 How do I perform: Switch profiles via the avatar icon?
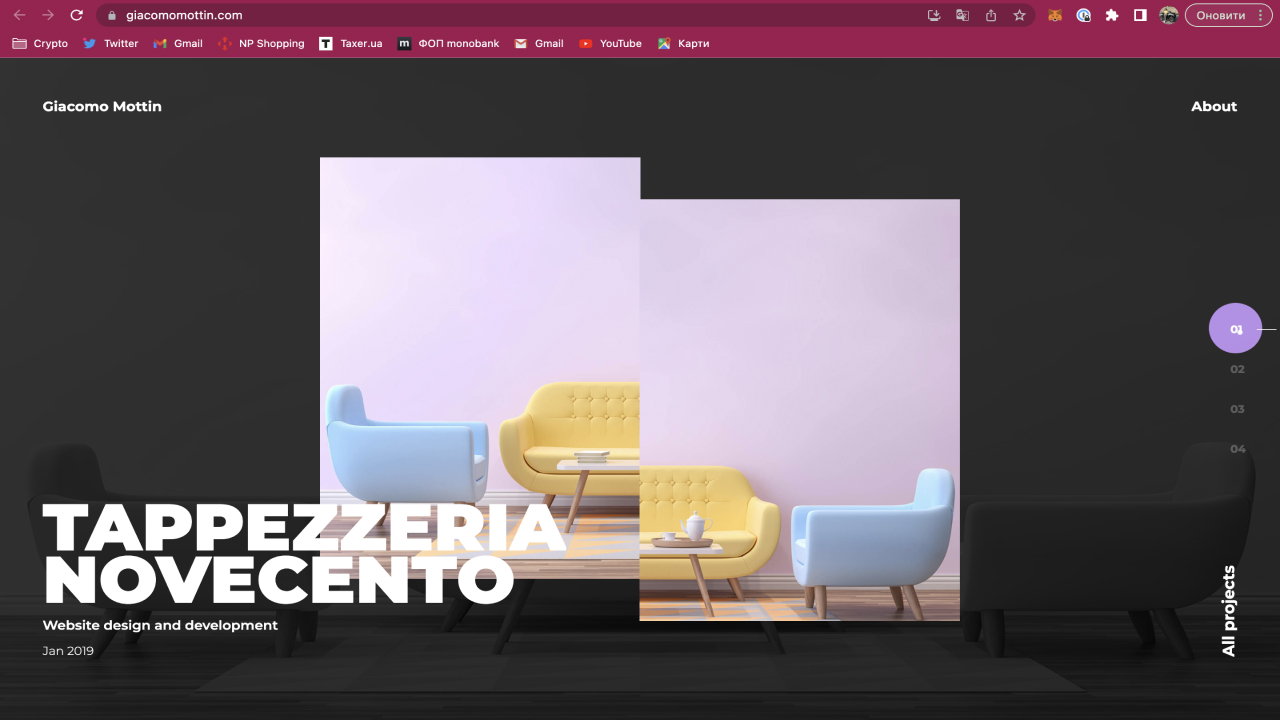pos(1168,15)
